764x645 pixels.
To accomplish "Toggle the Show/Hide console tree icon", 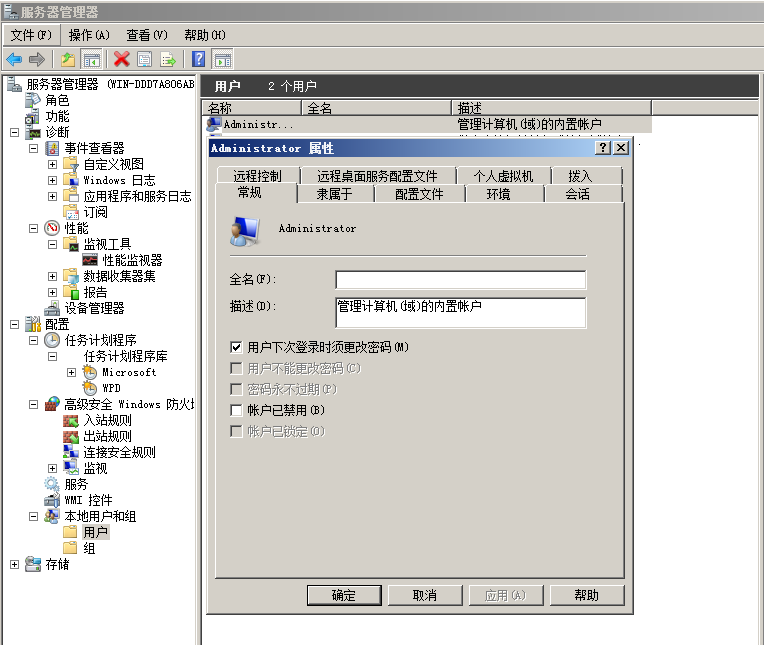I will (x=92, y=59).
